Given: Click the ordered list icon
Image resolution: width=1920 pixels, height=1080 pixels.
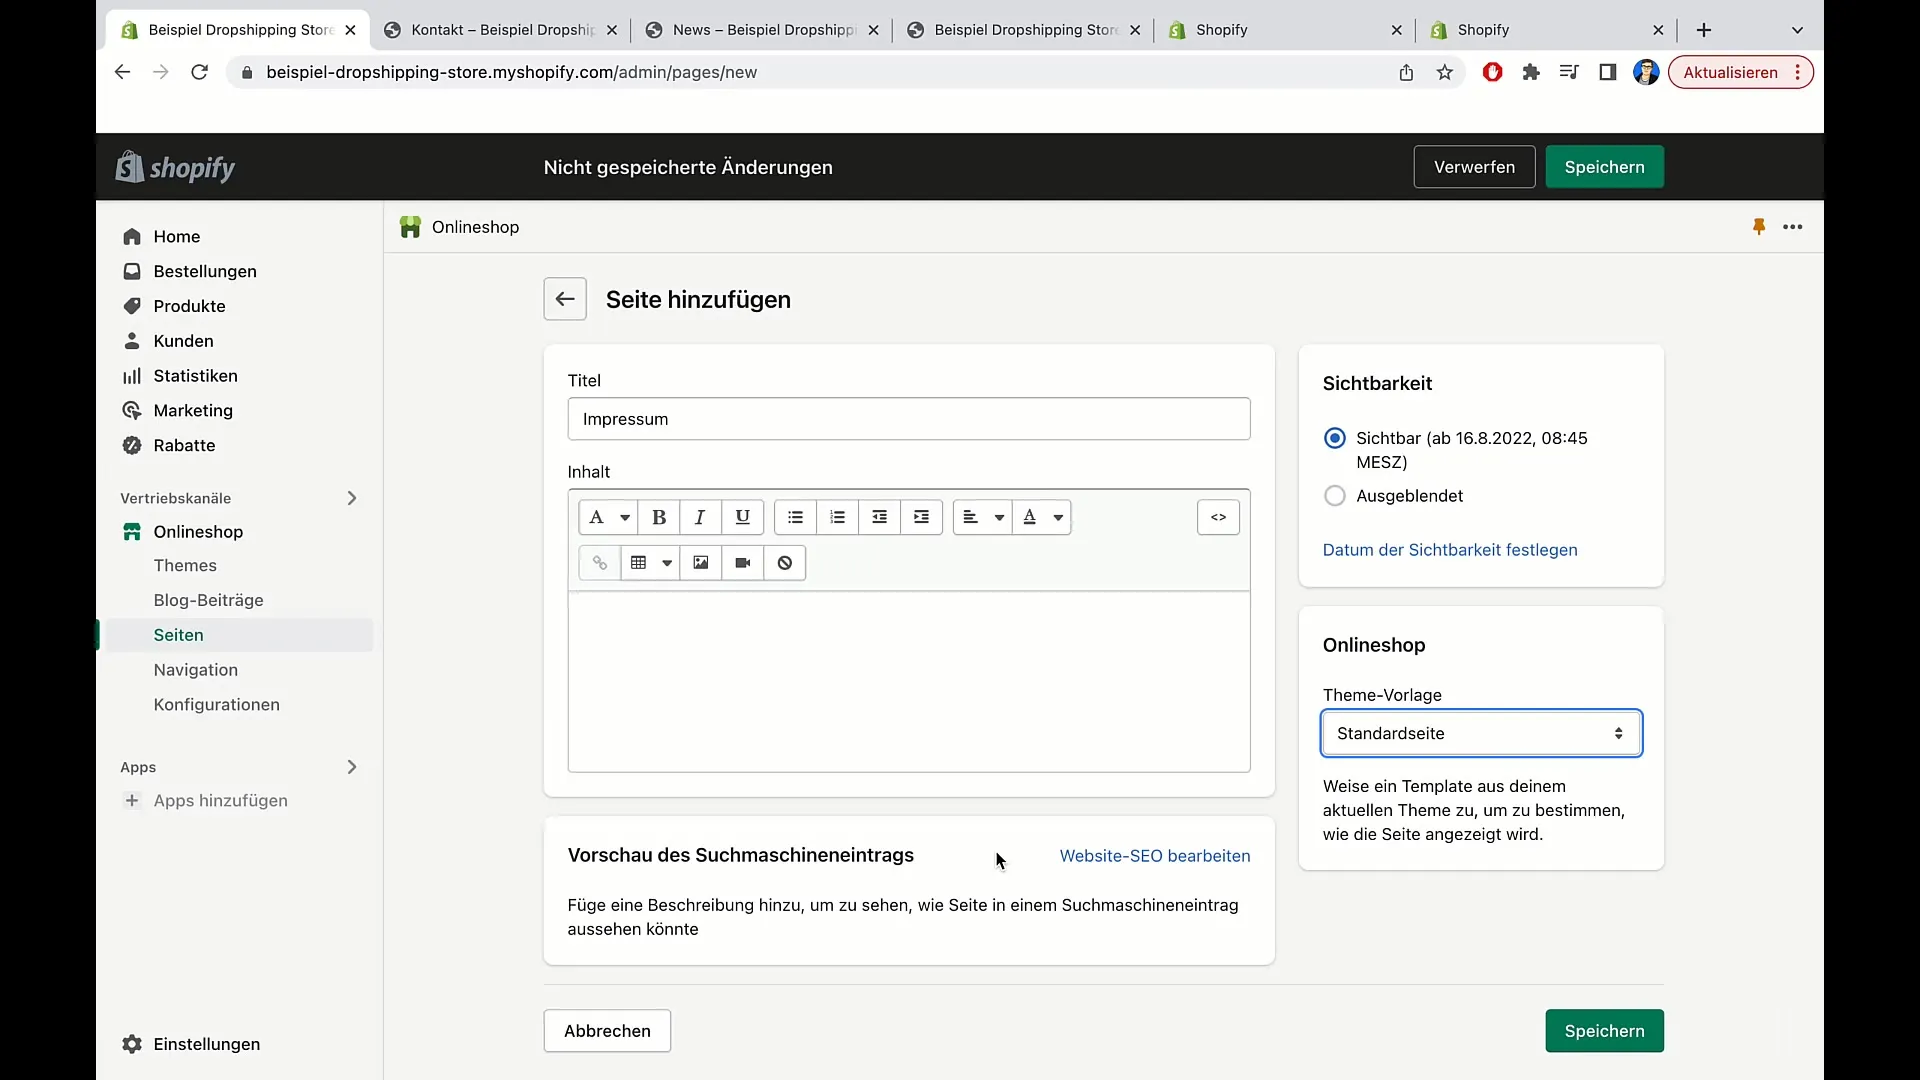Looking at the screenshot, I should click(x=837, y=516).
